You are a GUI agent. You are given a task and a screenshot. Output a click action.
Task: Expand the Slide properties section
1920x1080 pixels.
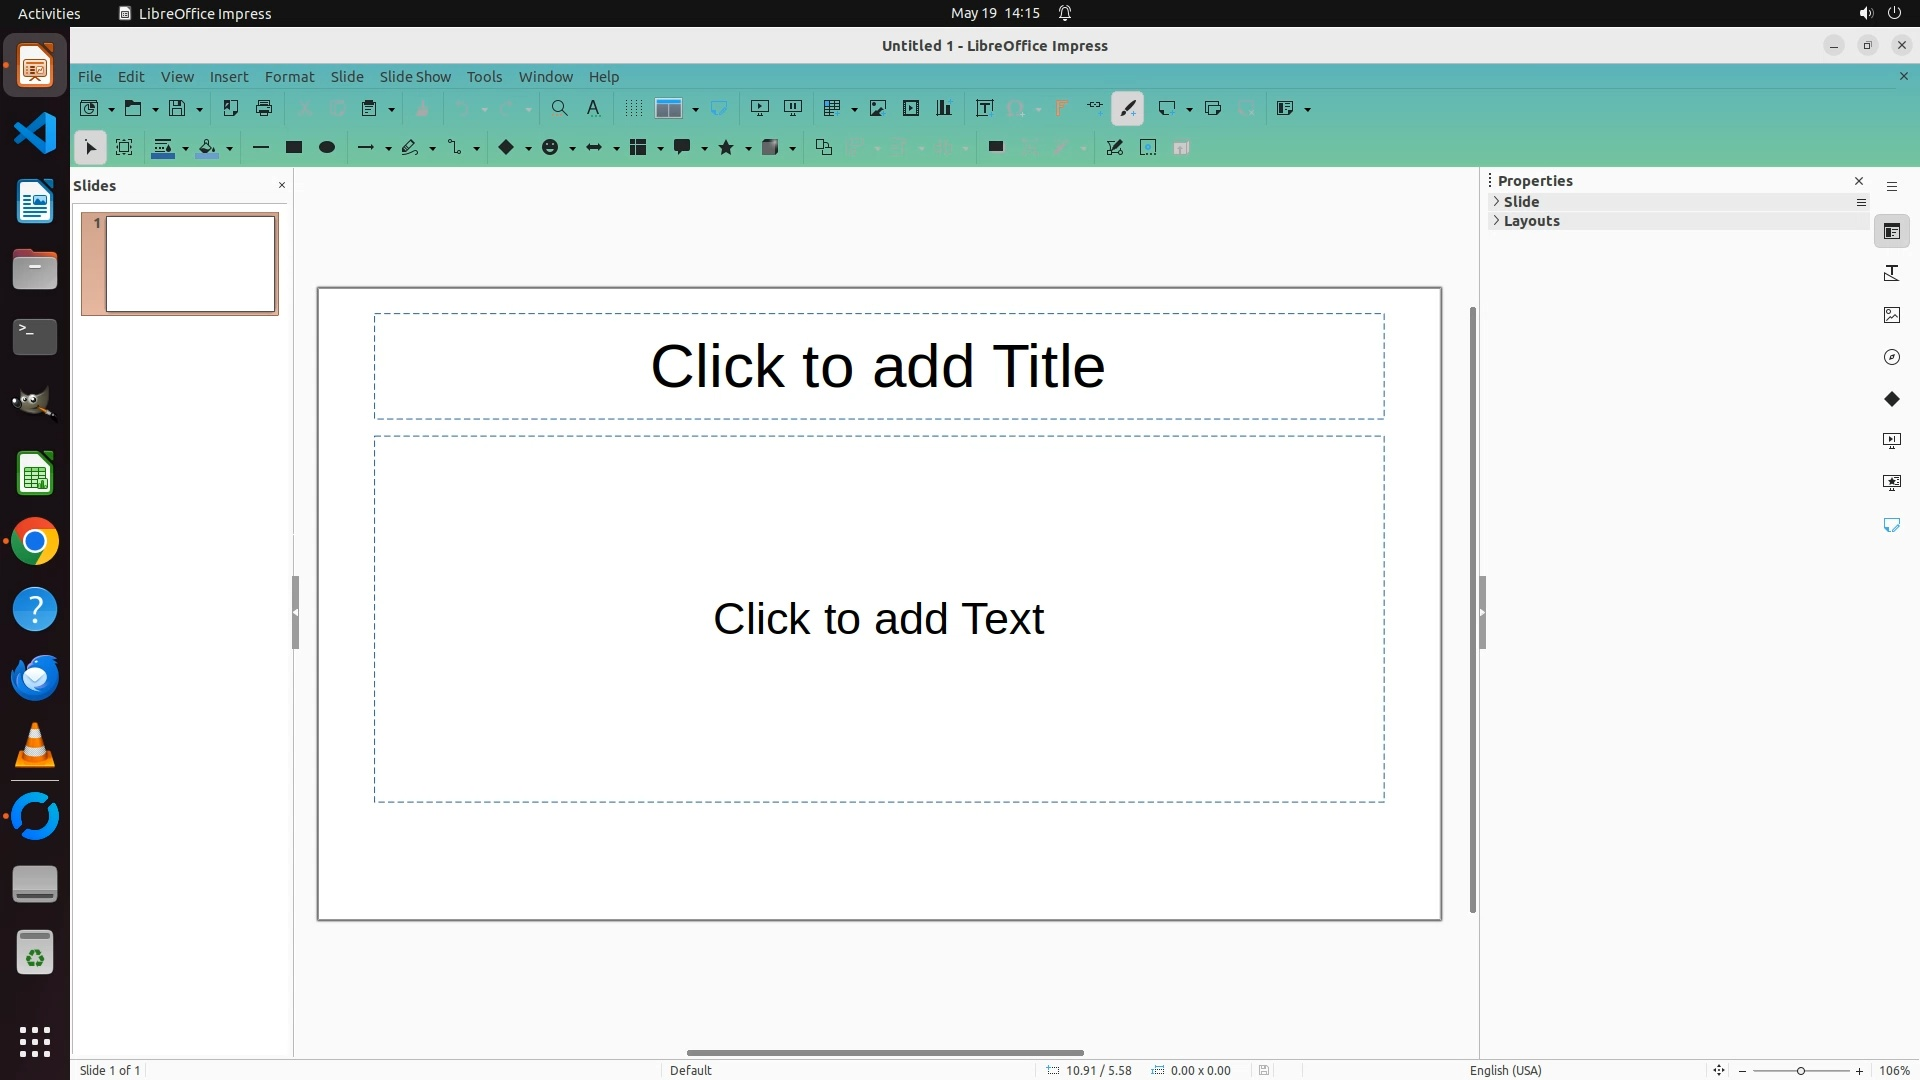pos(1521,202)
